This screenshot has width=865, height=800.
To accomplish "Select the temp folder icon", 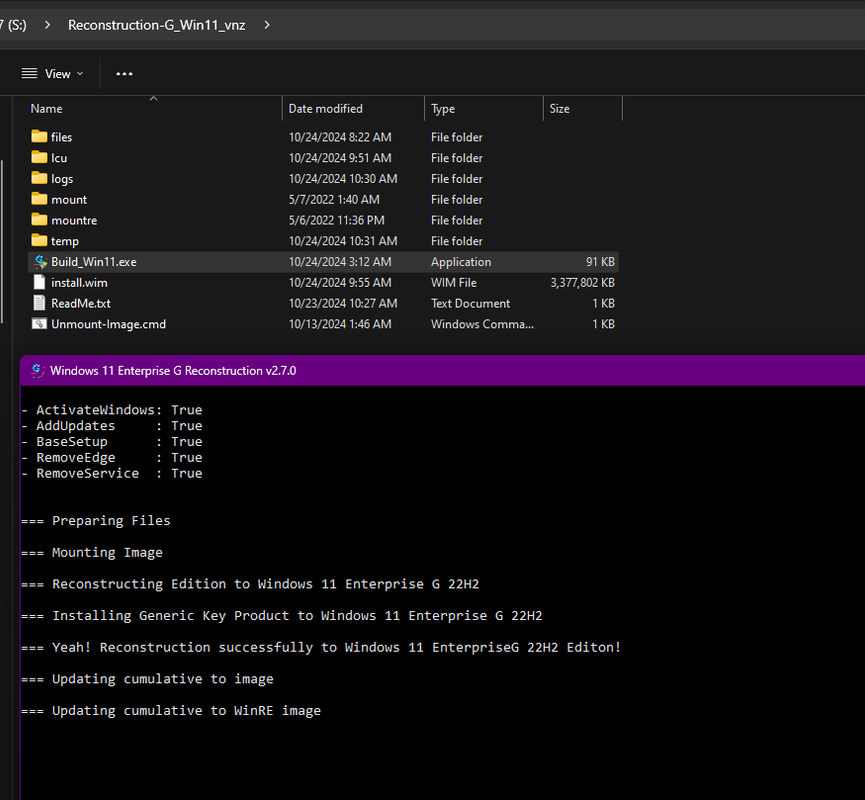I will [x=39, y=241].
